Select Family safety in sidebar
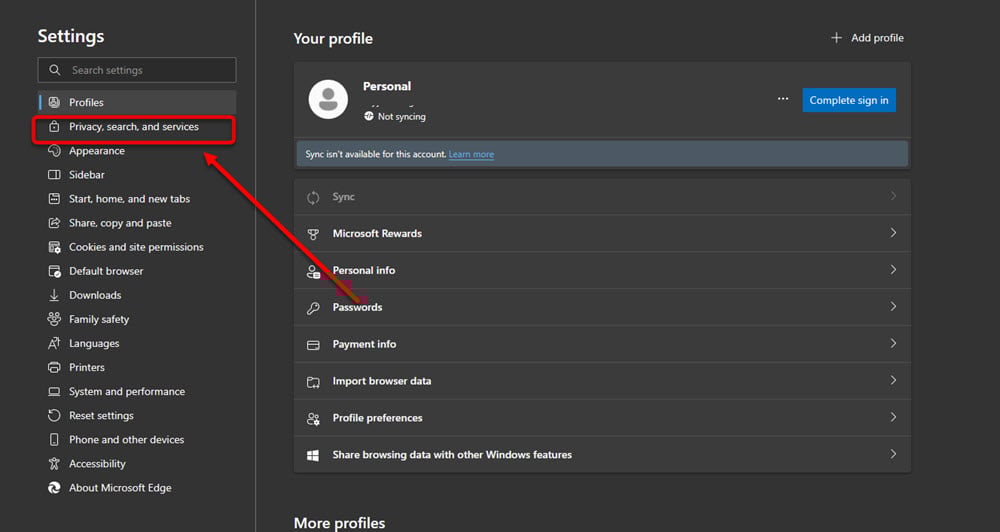1000x532 pixels. (x=136, y=319)
